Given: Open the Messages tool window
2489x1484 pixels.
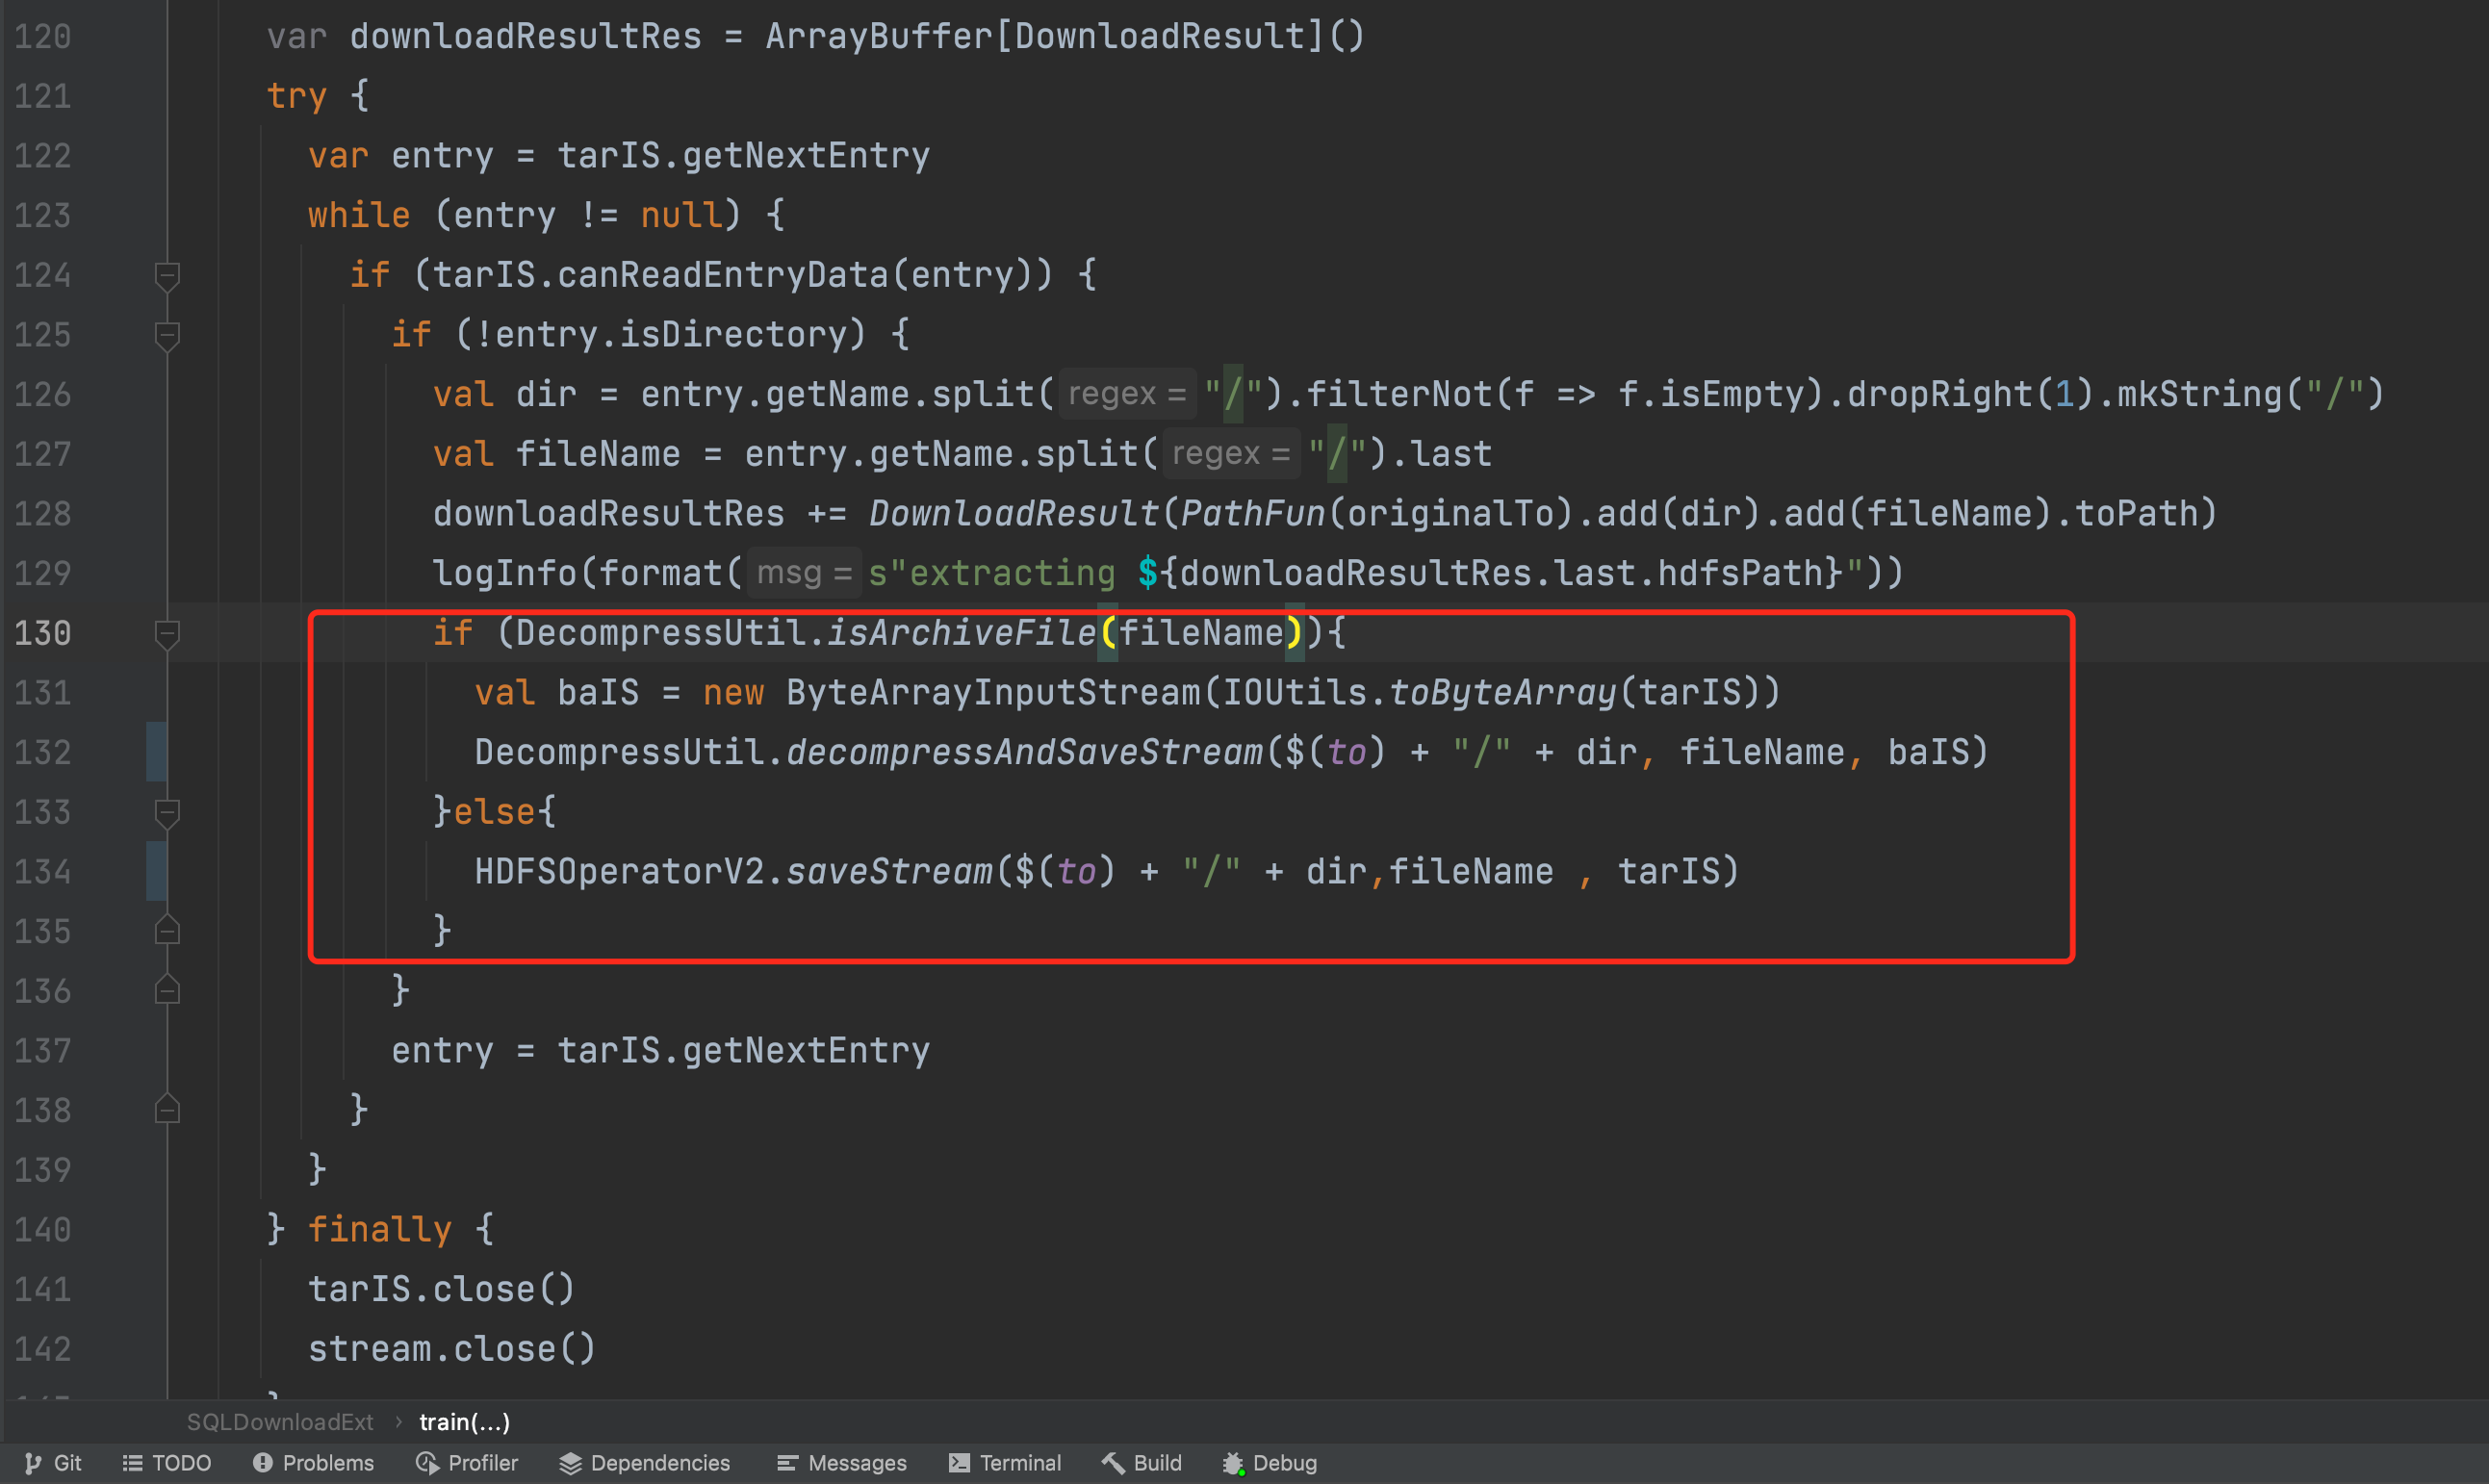Looking at the screenshot, I should click(x=841, y=1462).
